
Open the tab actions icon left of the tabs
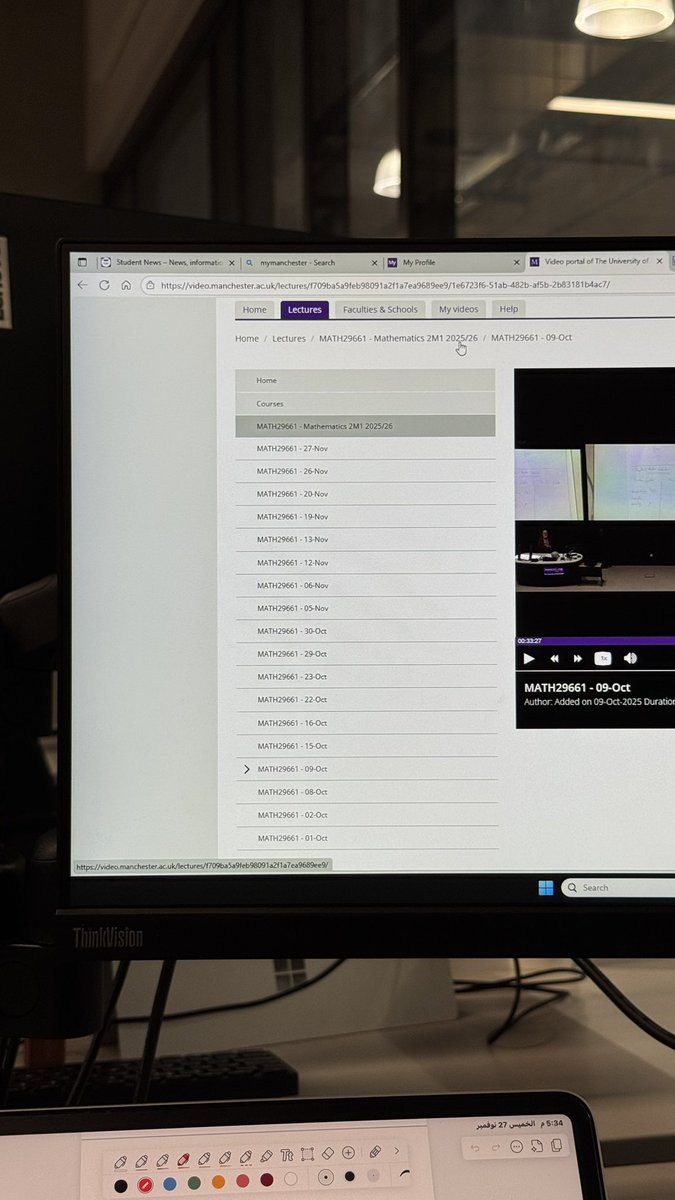pos(82,262)
